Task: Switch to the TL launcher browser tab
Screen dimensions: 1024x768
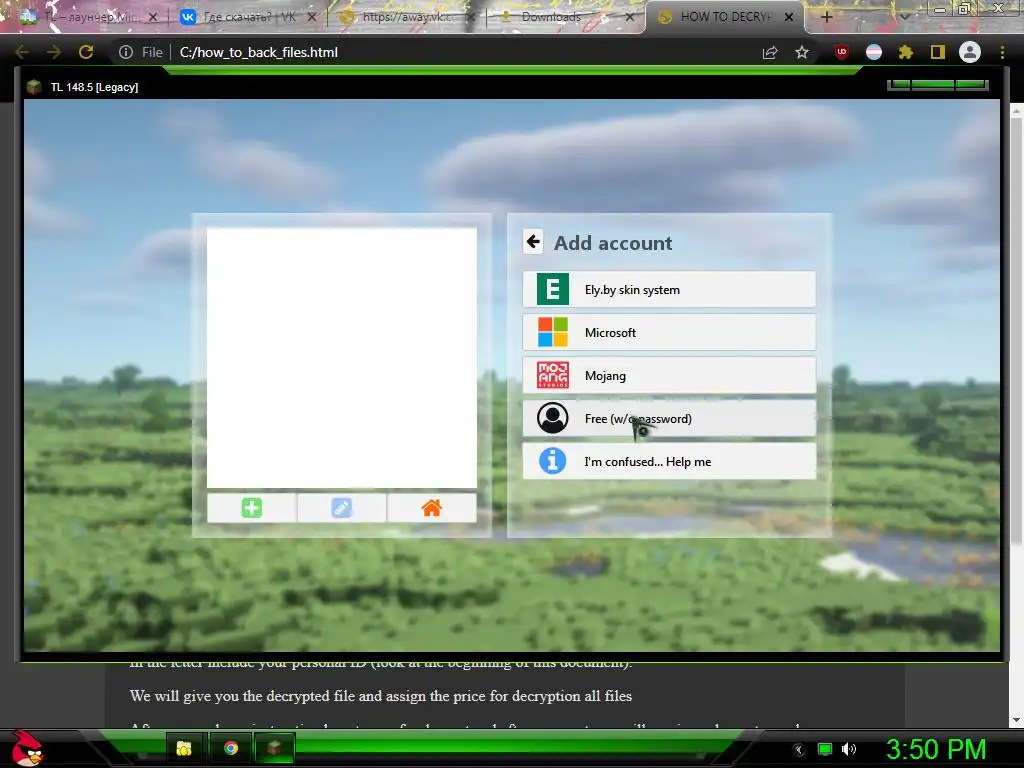Action: (88, 17)
